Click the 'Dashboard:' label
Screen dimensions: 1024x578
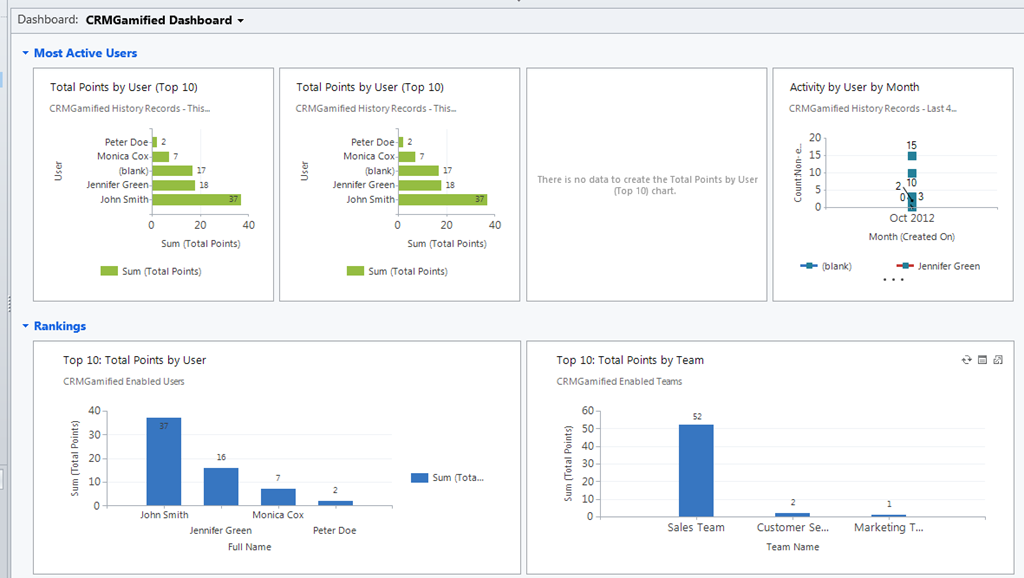tap(48, 20)
